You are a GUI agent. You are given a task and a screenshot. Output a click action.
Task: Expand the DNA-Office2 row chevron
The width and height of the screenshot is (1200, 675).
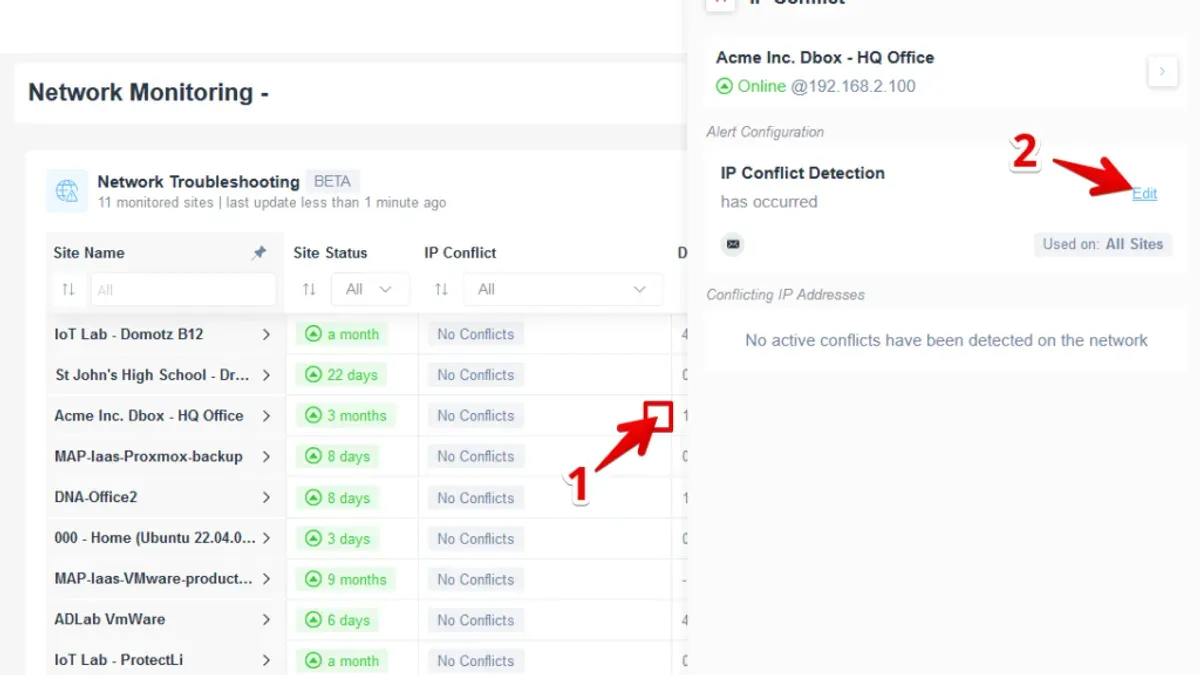266,497
